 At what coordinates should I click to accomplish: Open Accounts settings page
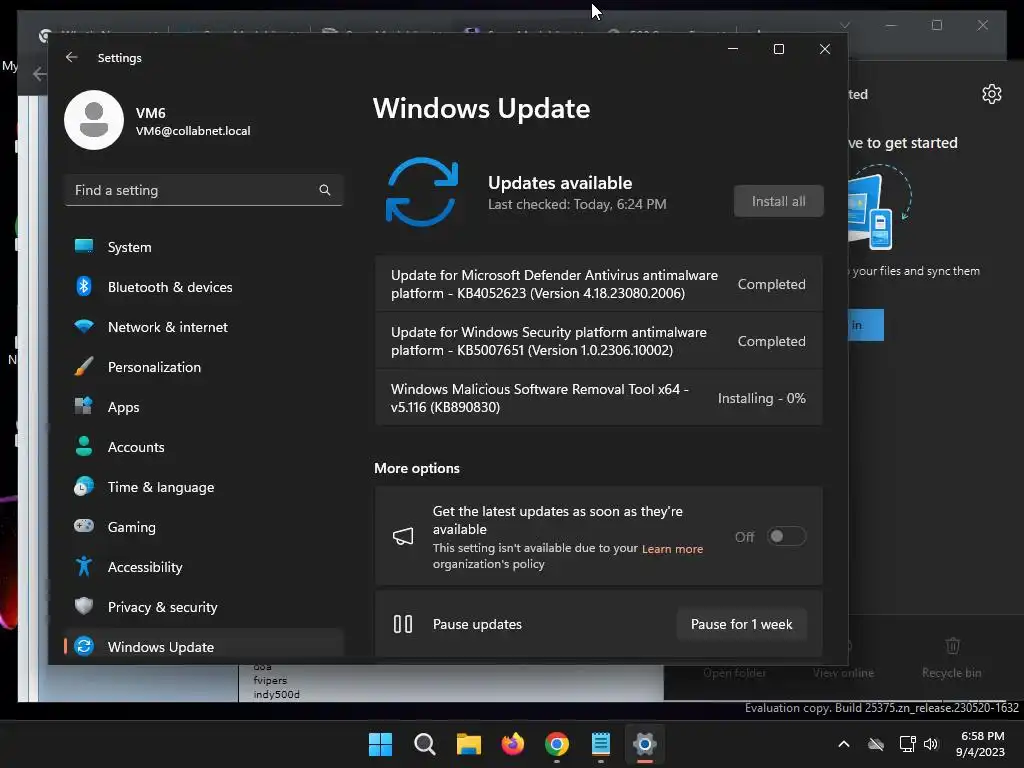coord(204,447)
